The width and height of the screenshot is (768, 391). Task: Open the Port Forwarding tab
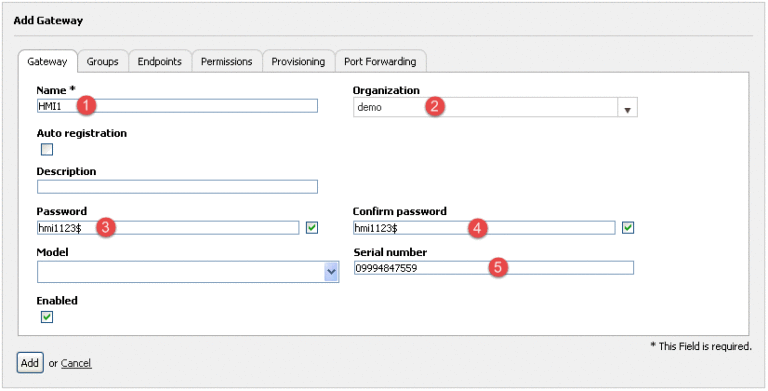point(380,62)
